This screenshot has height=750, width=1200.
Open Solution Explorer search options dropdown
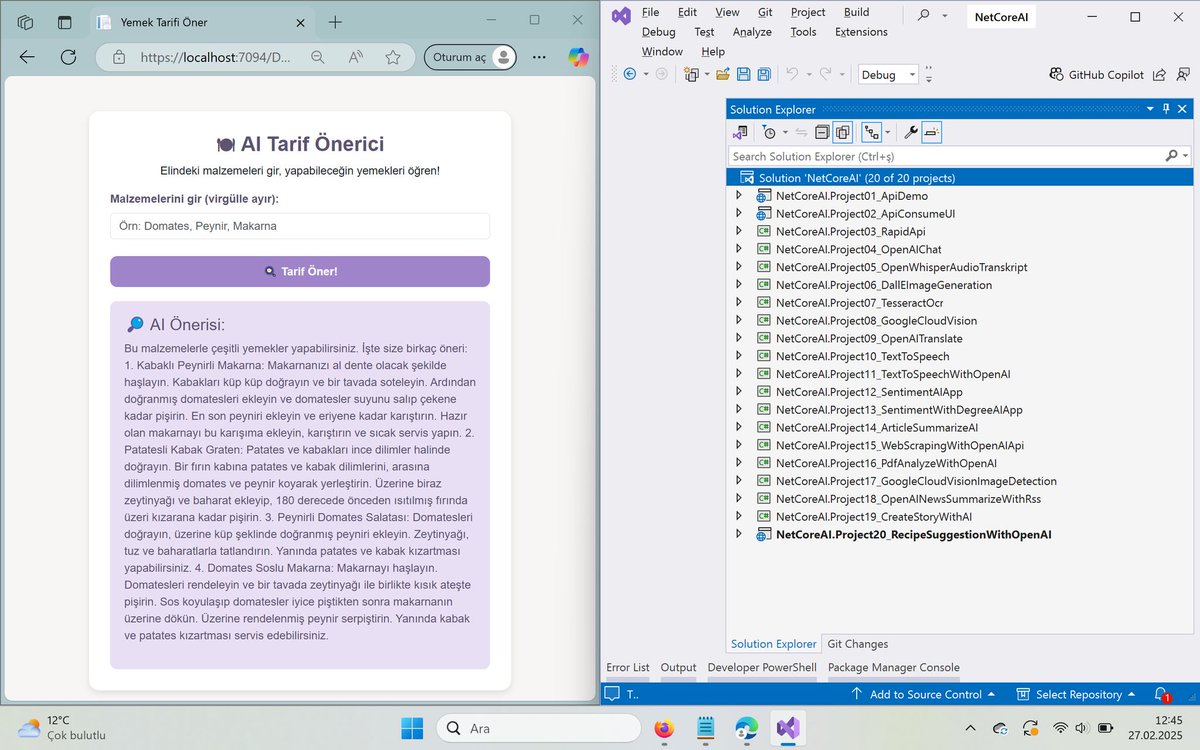tap(1186, 156)
